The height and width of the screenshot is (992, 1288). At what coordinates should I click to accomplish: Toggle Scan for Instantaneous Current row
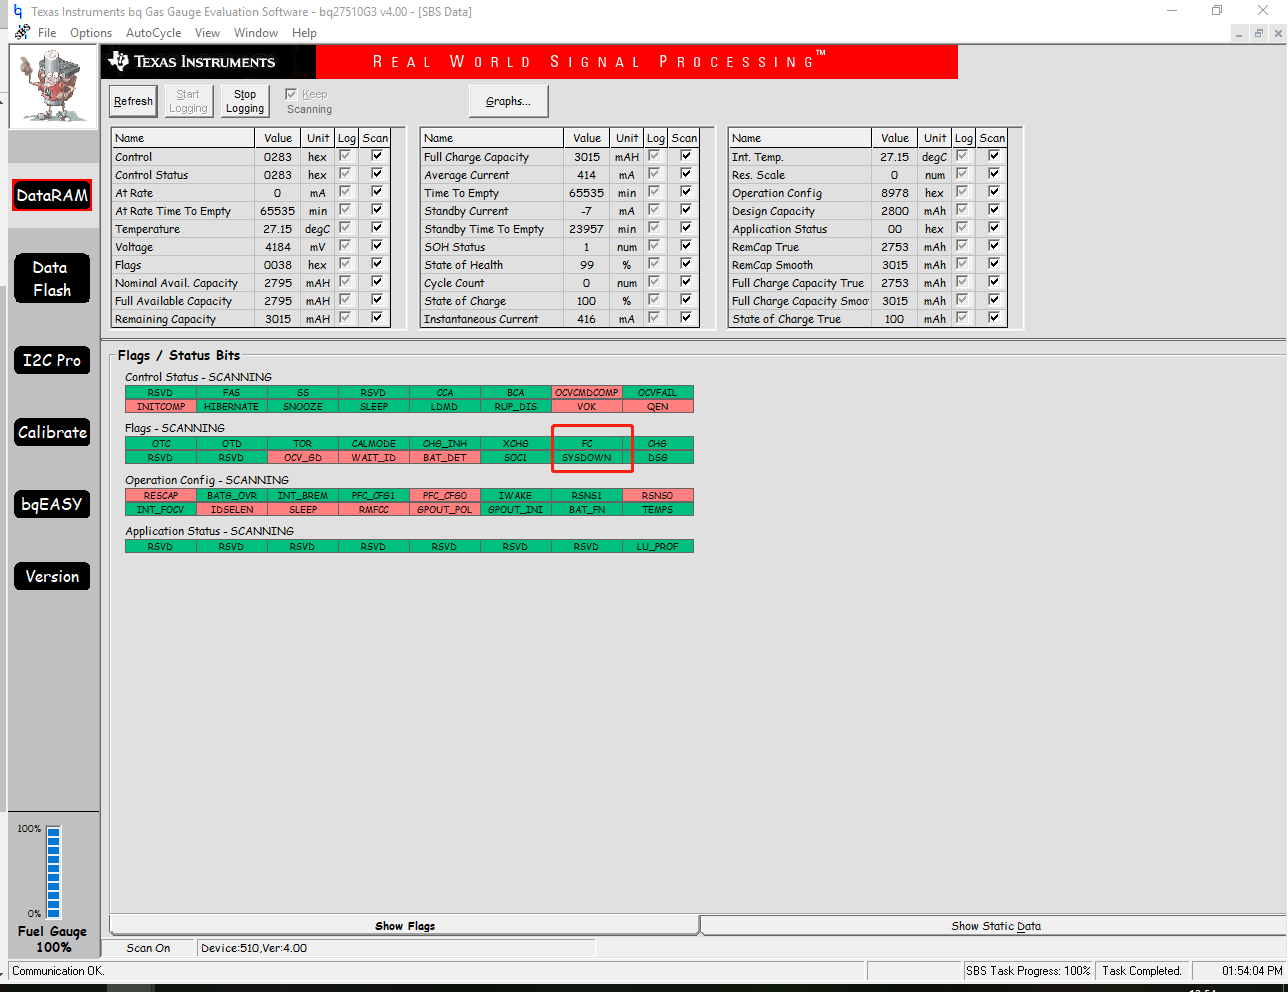pos(686,318)
